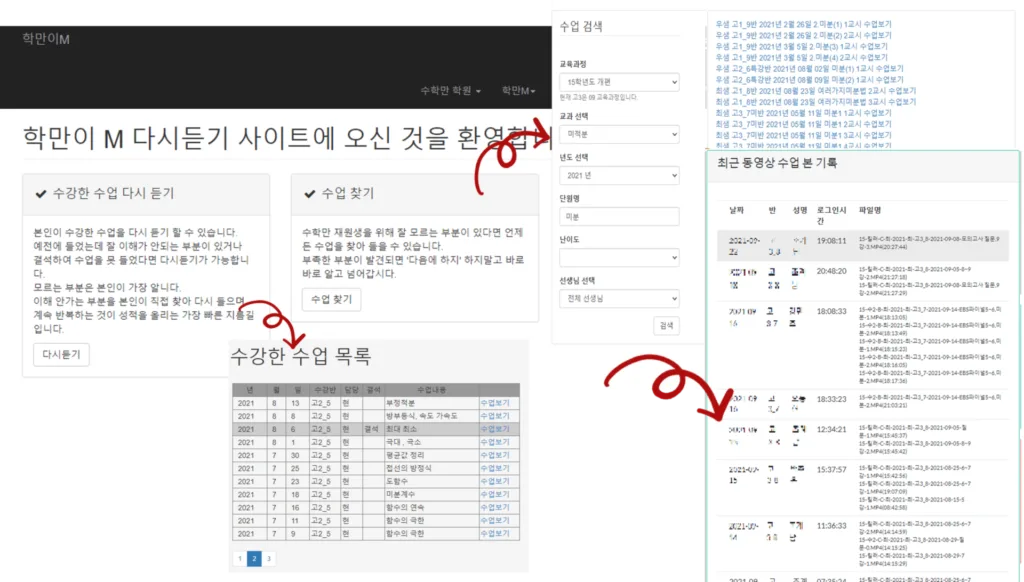Viewport: 1024px width, 582px height.
Task: Expand the 교육과정 dropdown showing 15학년도 개편
Action: [619, 82]
